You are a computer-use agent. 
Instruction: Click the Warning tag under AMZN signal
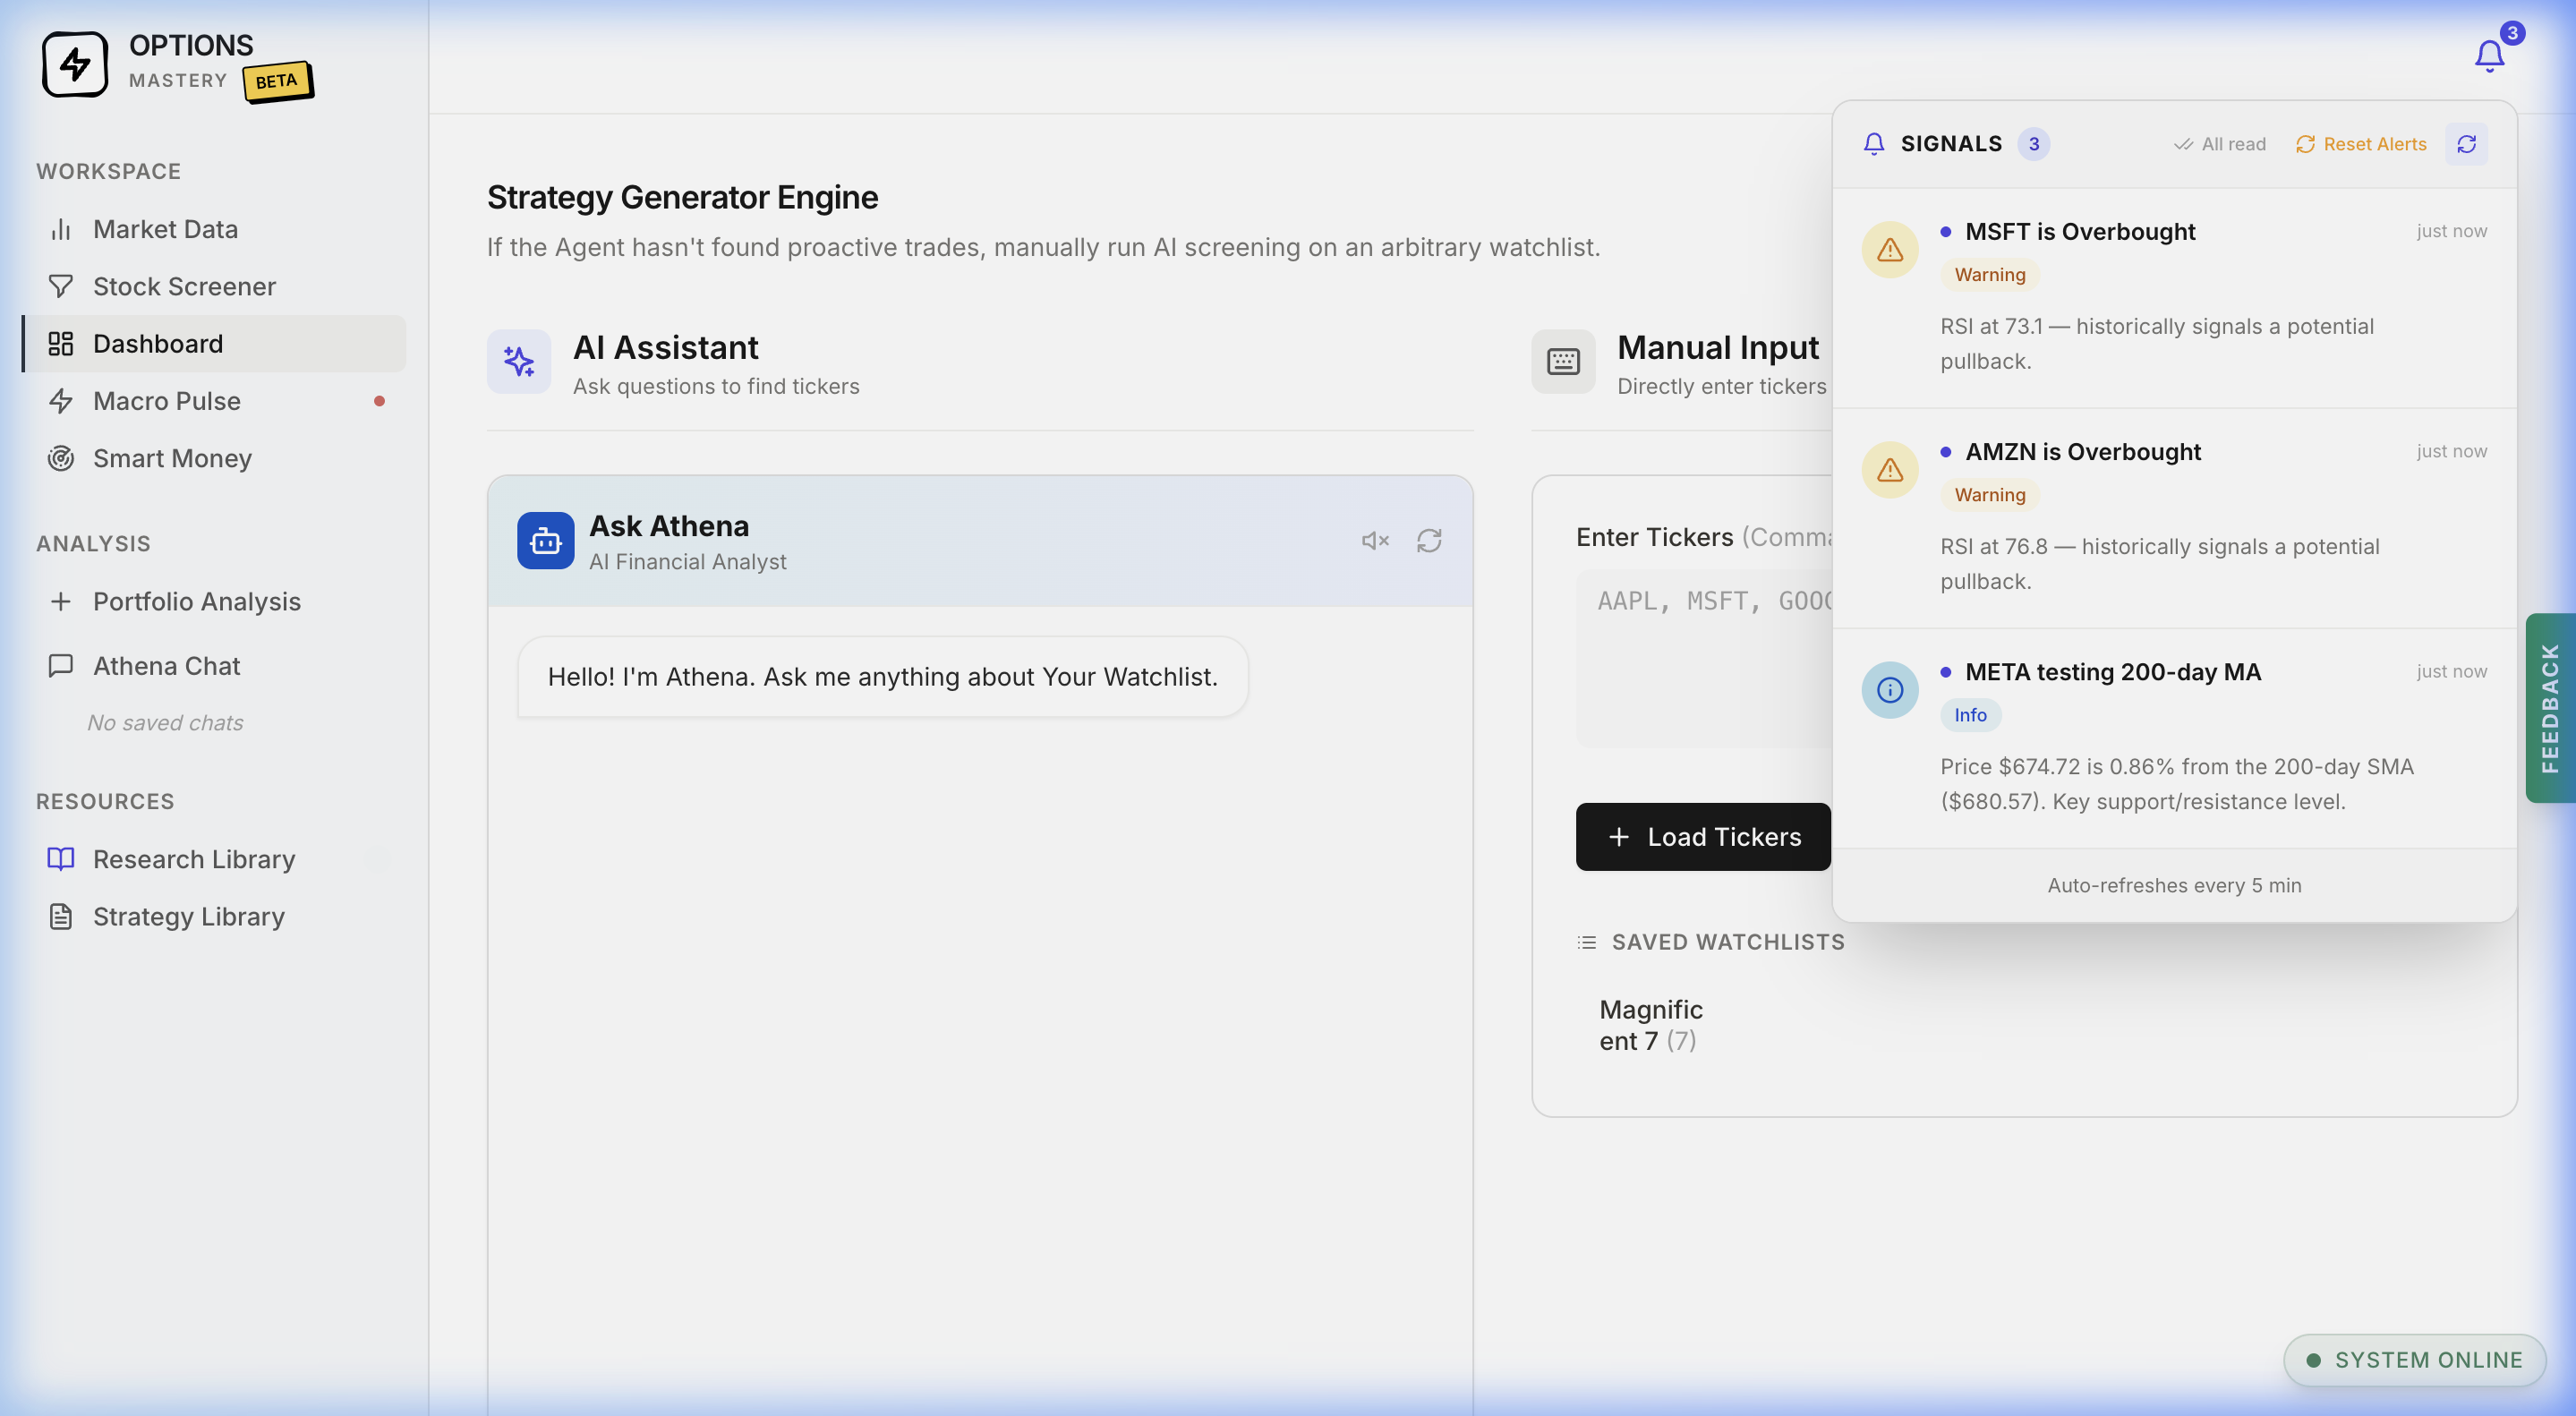point(1989,495)
